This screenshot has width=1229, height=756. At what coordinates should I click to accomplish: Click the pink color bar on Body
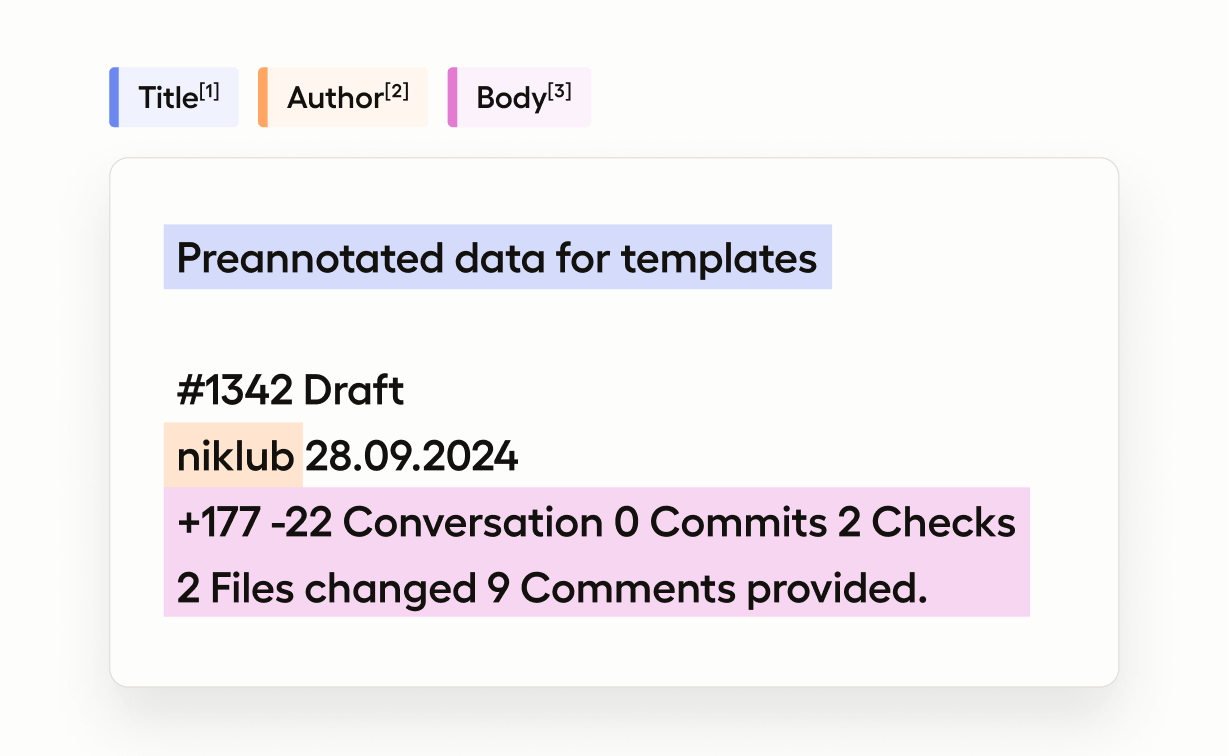coord(452,97)
